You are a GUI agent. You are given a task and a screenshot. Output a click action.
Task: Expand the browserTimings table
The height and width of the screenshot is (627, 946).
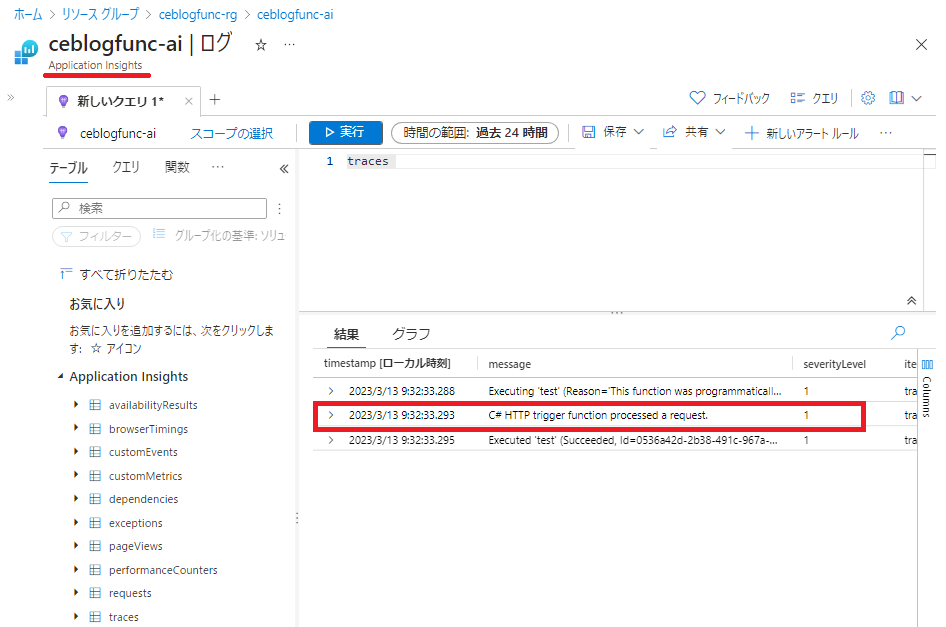(76, 428)
